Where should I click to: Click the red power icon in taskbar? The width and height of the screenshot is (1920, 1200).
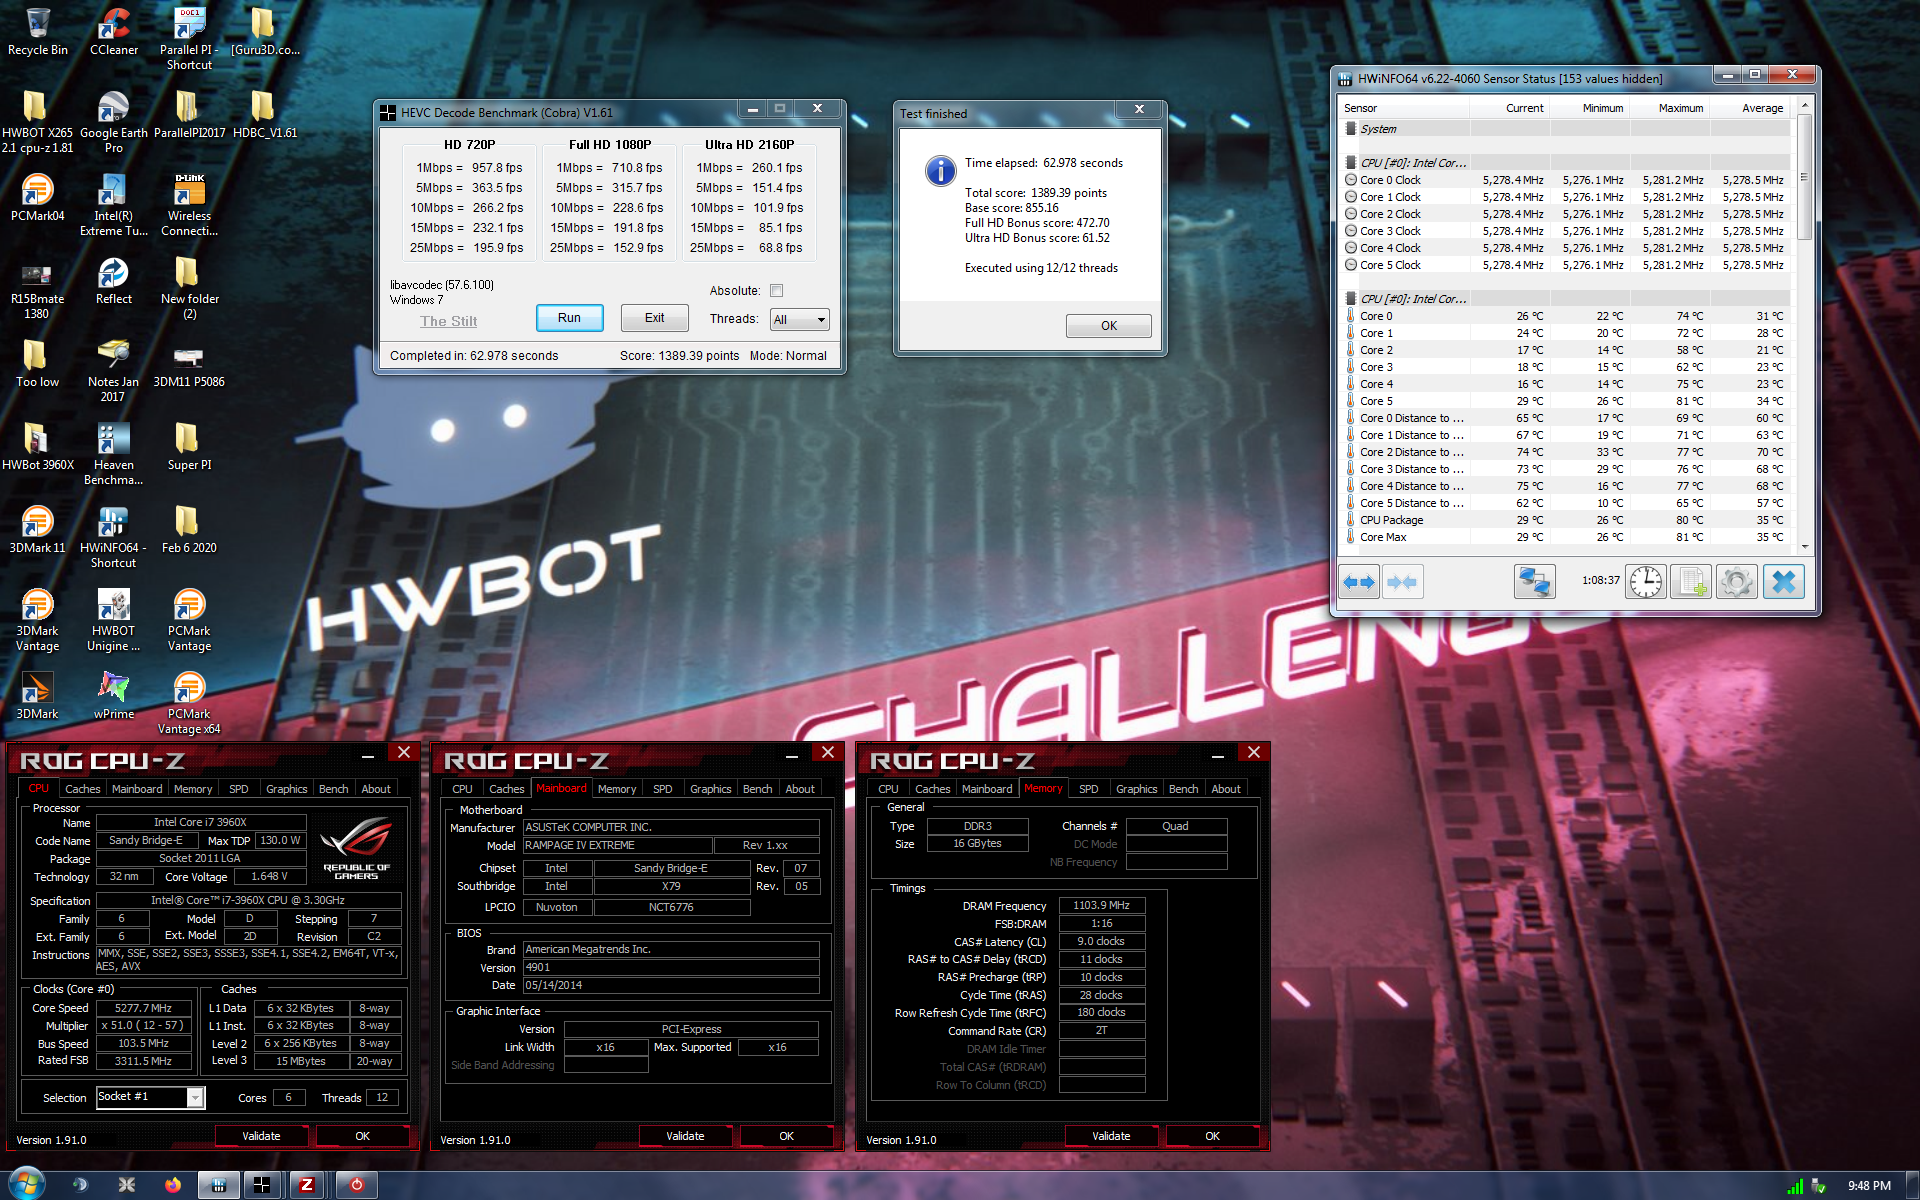pyautogui.click(x=357, y=1185)
